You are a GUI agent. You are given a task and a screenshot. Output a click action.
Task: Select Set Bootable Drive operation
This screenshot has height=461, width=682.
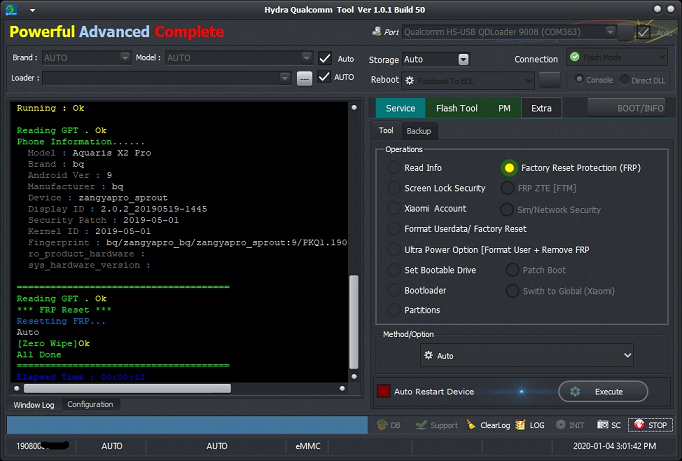click(394, 270)
